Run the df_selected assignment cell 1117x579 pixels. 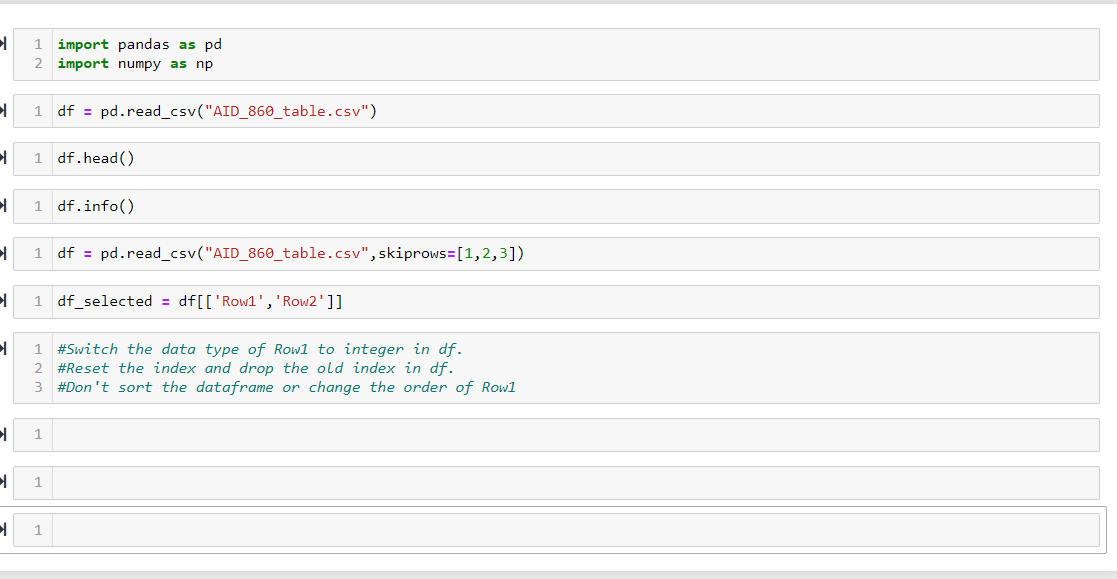point(4,301)
